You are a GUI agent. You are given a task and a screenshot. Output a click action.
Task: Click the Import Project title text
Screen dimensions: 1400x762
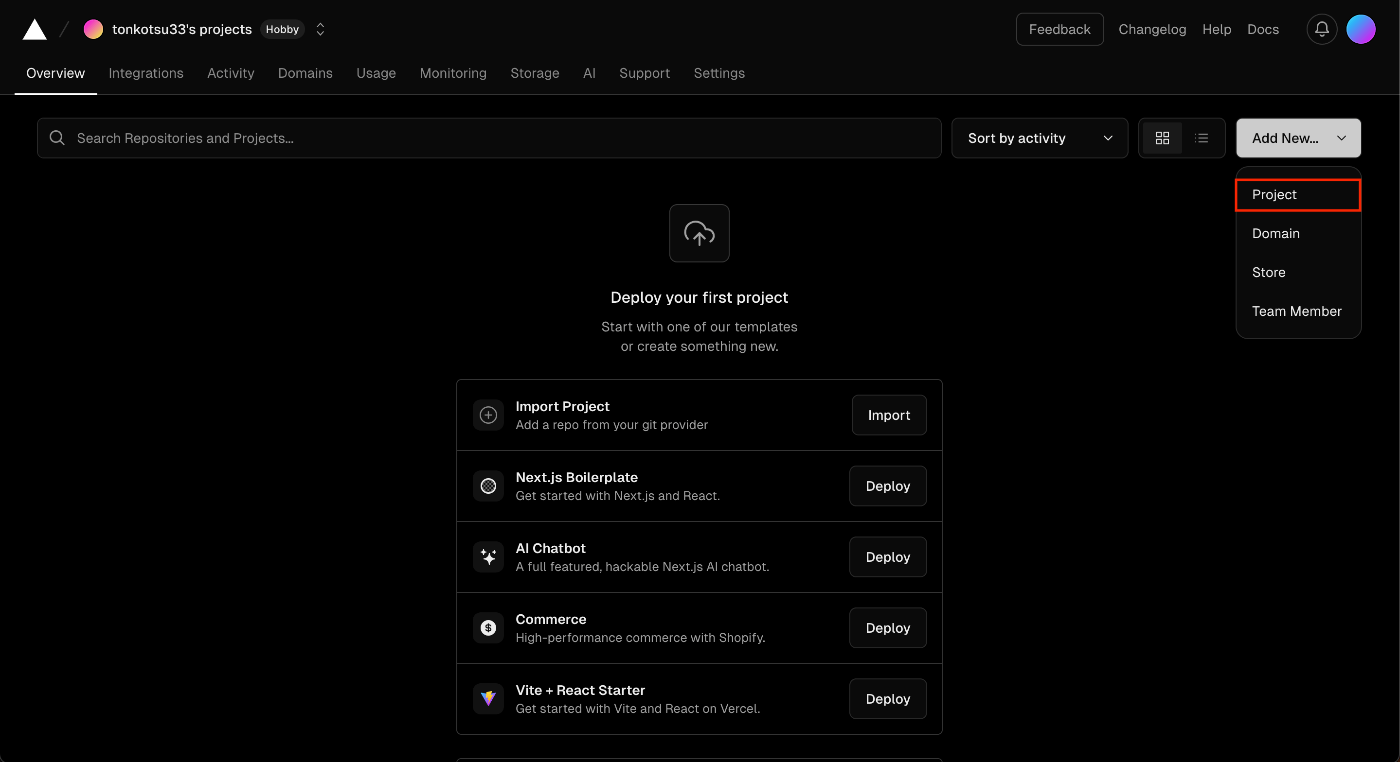tap(562, 406)
